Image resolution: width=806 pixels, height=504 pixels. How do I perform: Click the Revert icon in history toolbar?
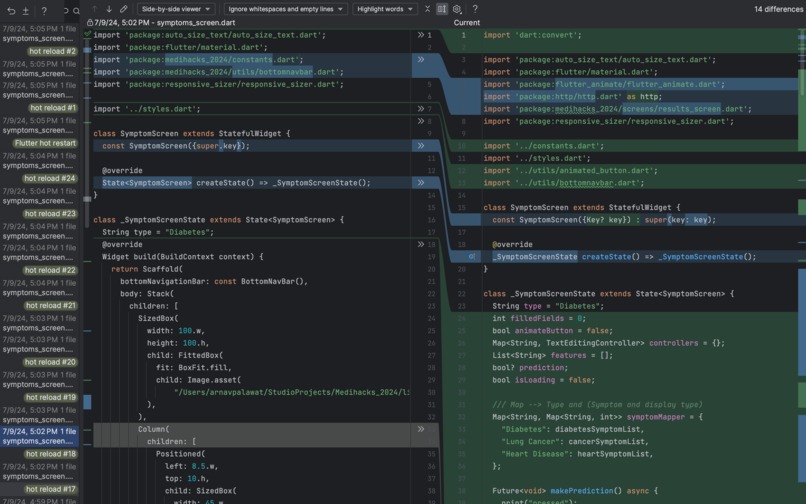[11, 10]
